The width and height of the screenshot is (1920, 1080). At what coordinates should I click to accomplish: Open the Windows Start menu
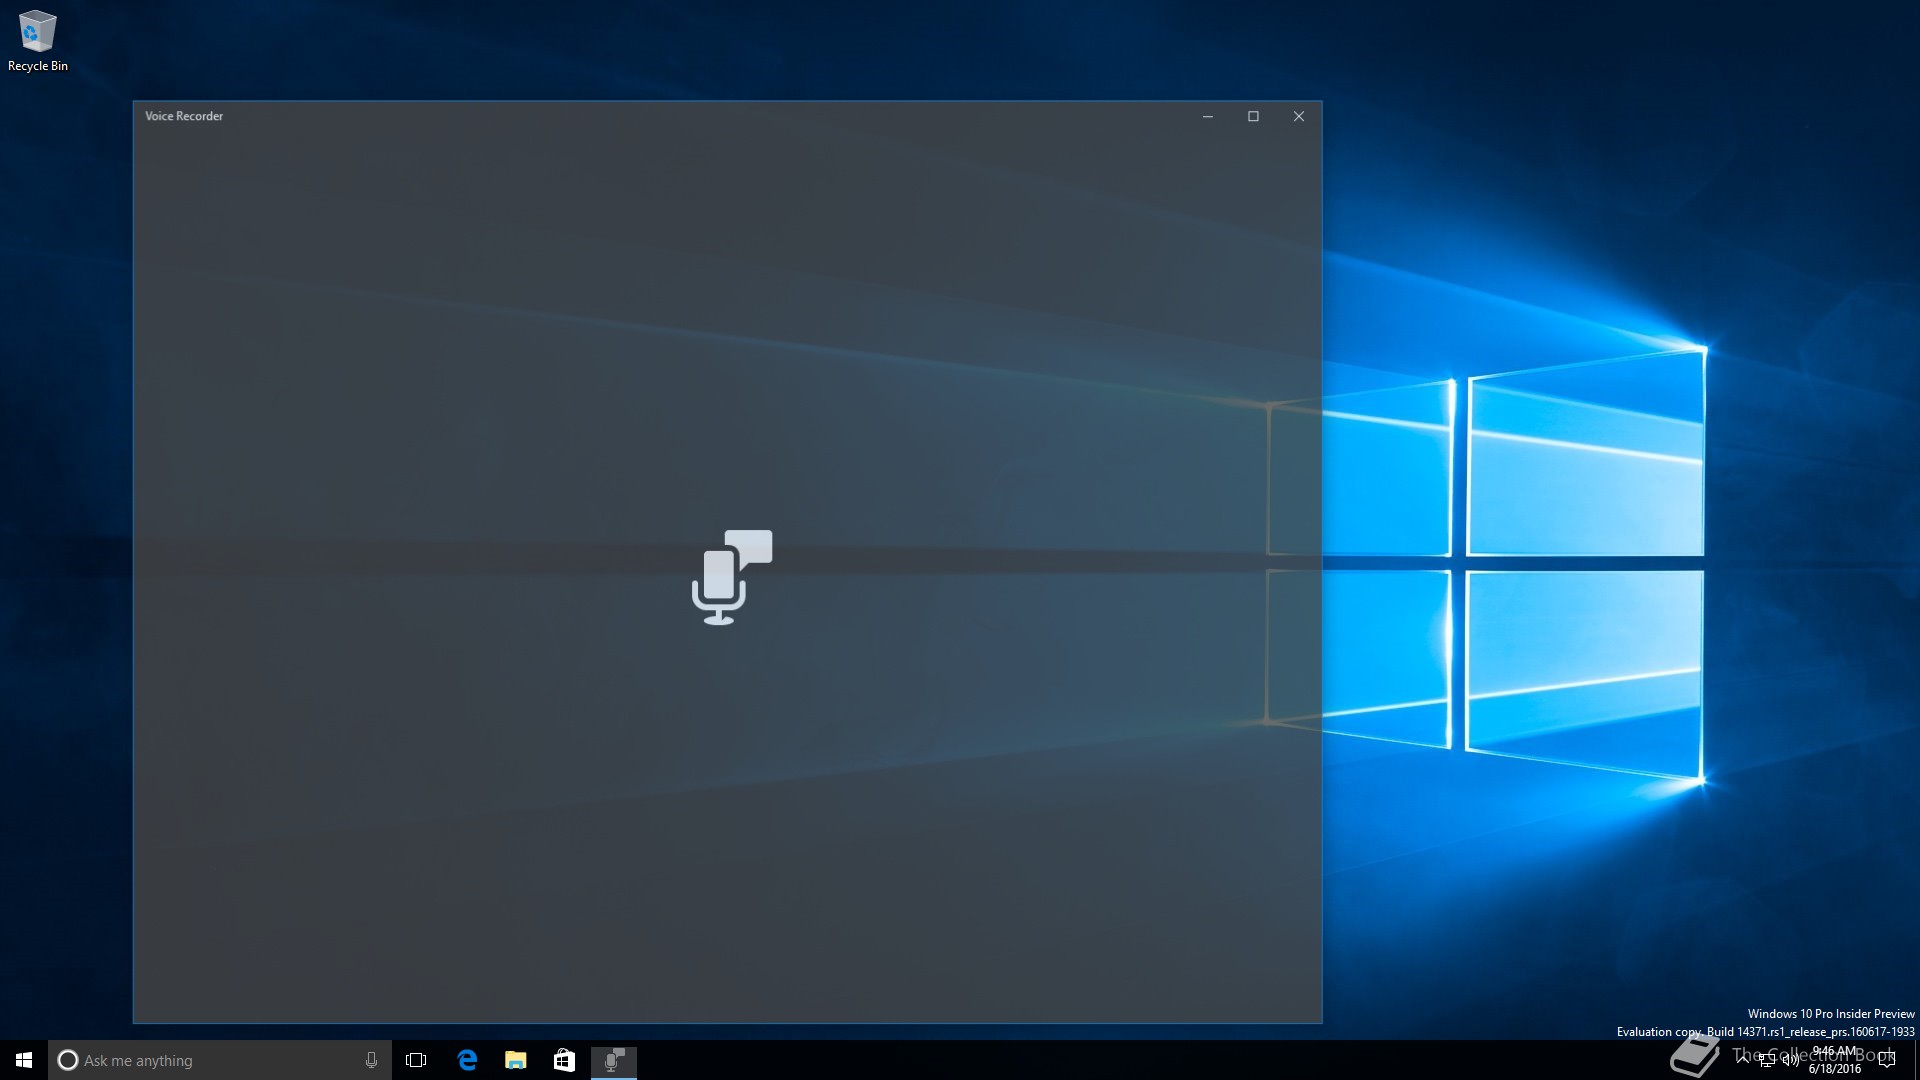(24, 1060)
